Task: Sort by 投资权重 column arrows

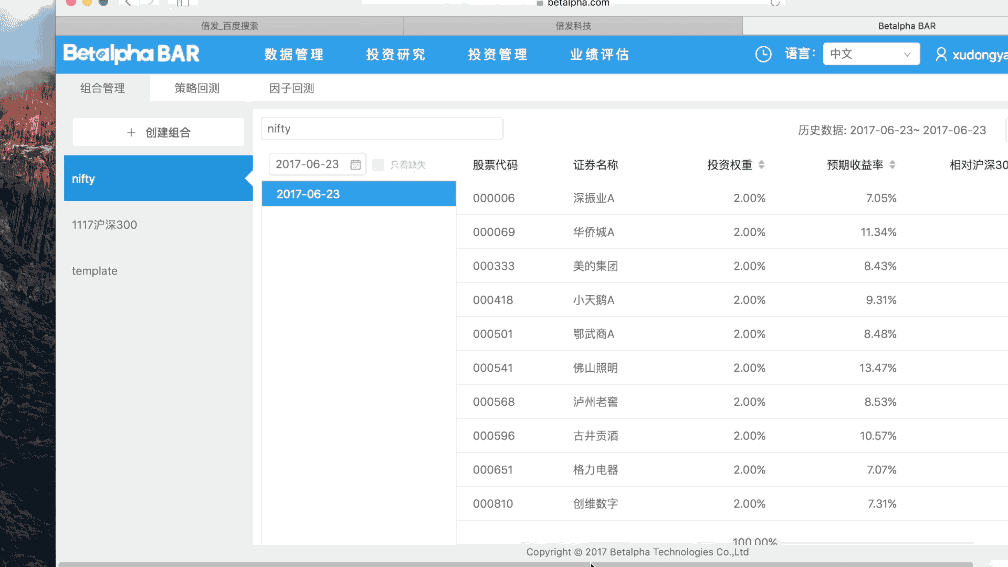Action: [762, 165]
